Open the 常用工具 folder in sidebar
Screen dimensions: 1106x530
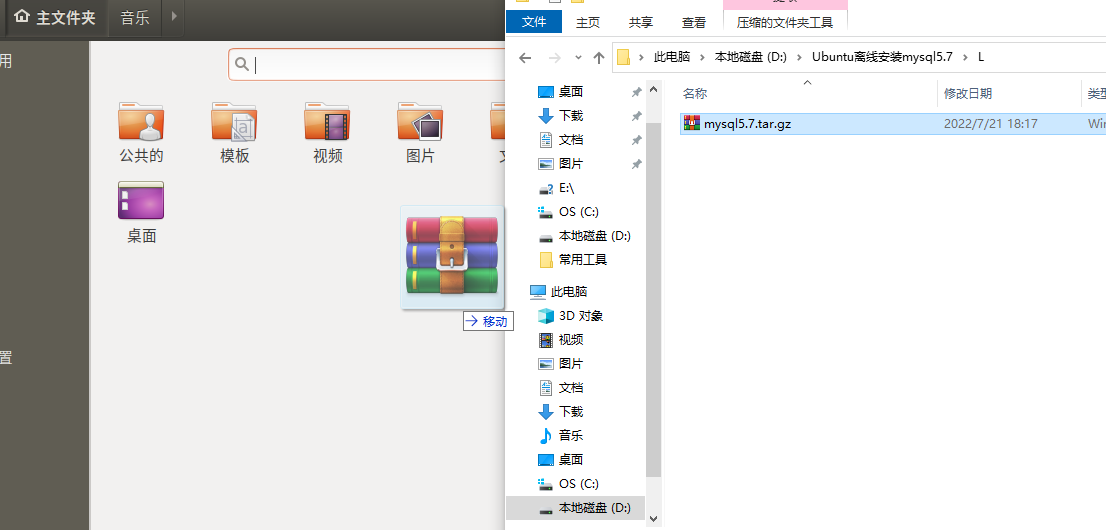(x=583, y=260)
